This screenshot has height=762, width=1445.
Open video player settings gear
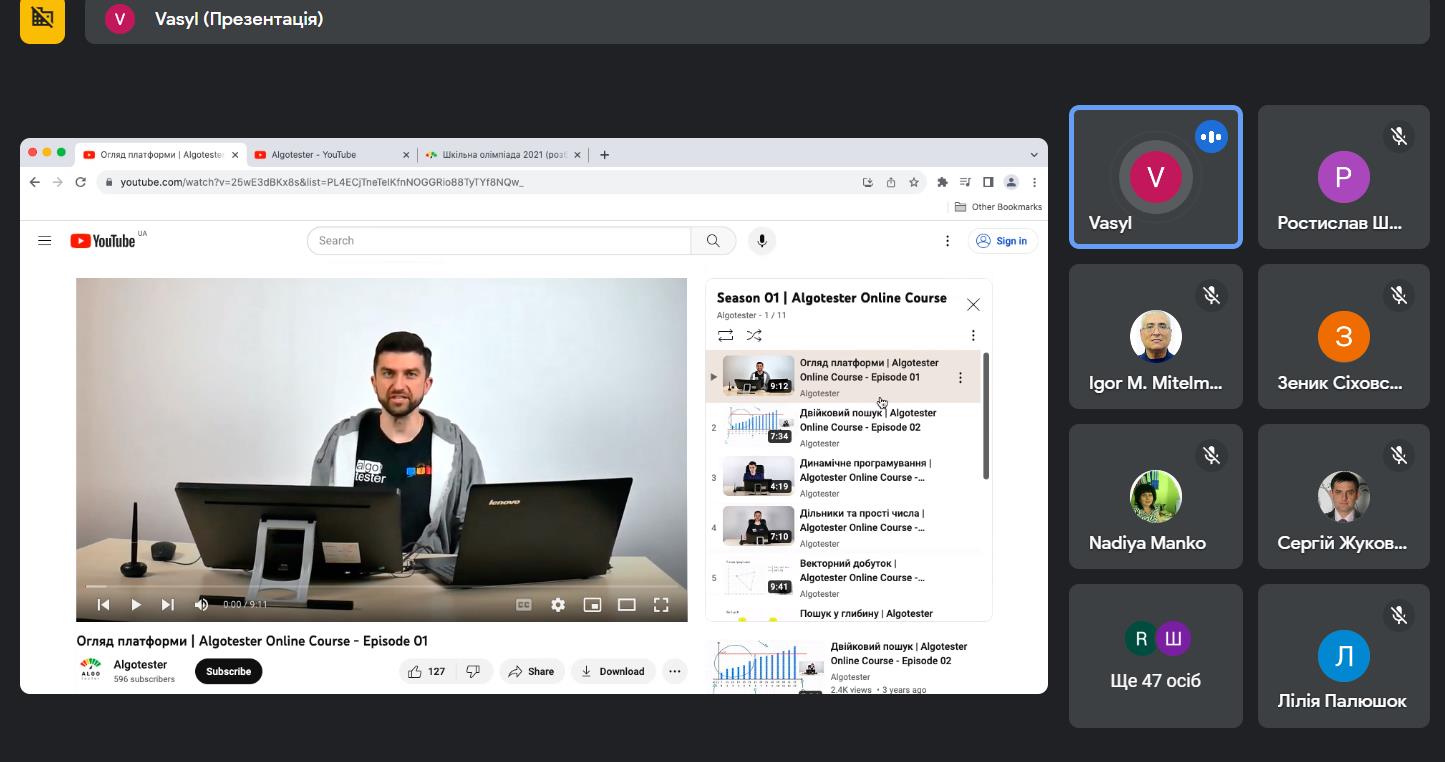click(558, 605)
